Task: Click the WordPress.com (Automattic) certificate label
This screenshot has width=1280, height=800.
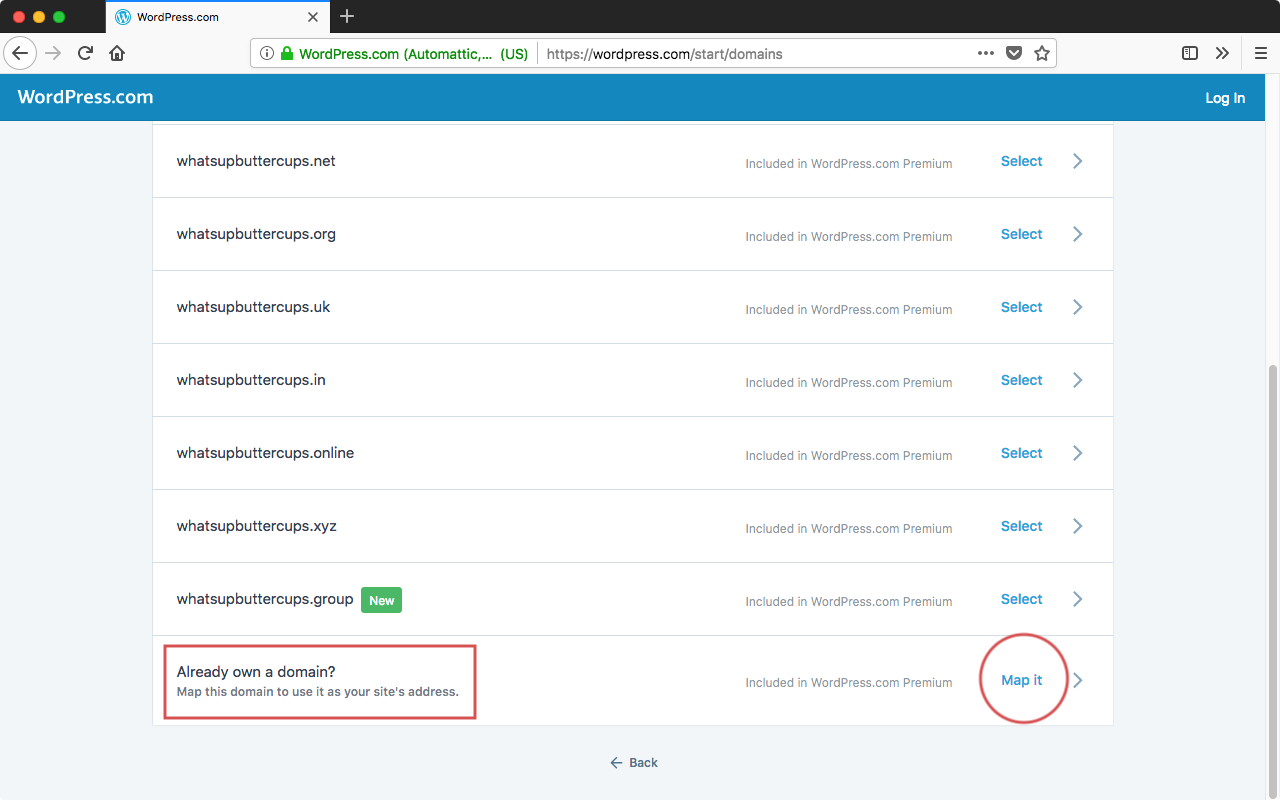Action: (x=413, y=54)
